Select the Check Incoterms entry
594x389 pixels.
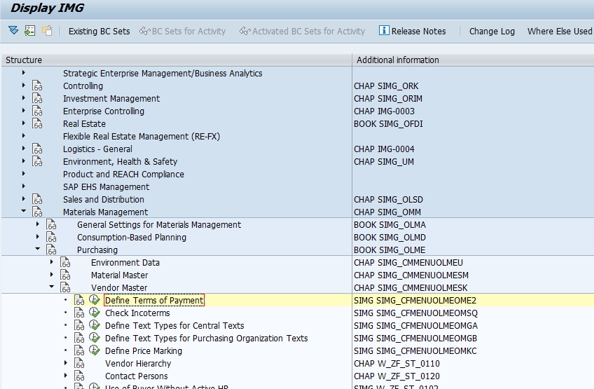click(137, 313)
